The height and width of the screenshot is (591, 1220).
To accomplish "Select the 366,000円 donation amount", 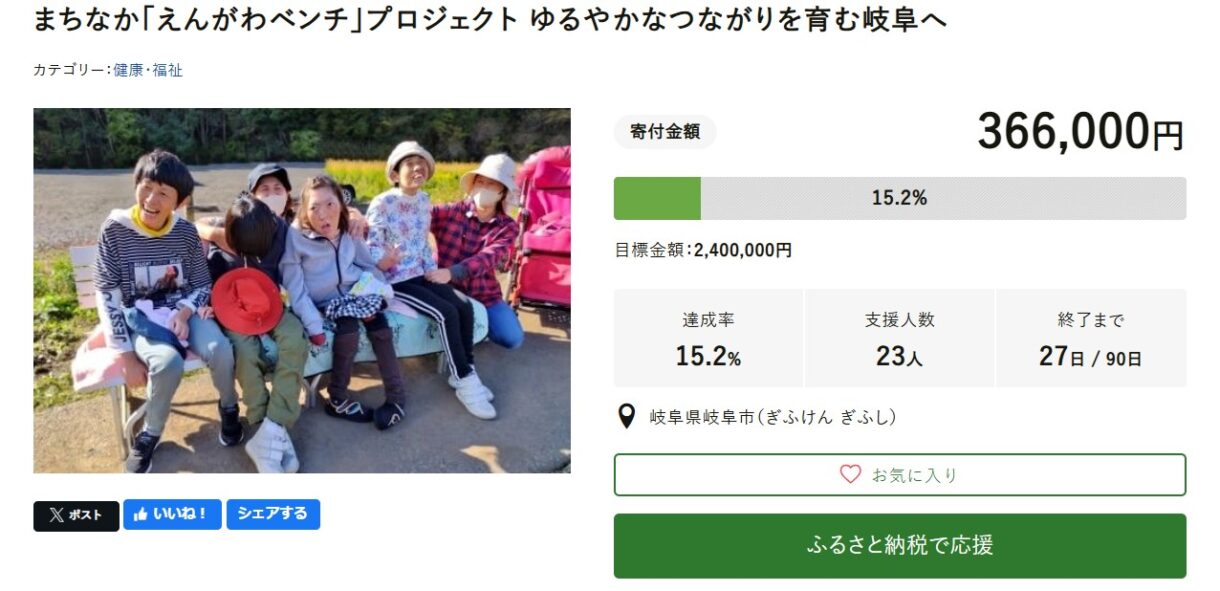I will [1080, 132].
